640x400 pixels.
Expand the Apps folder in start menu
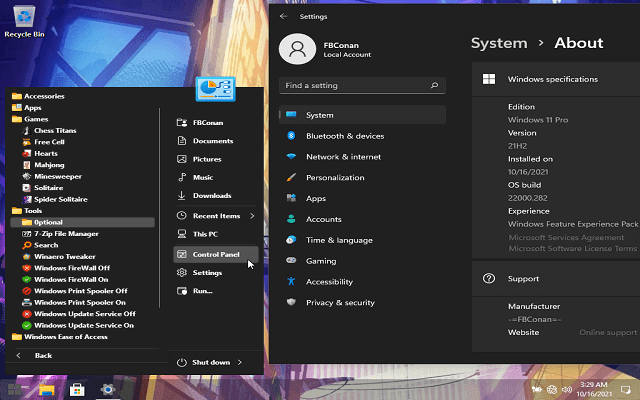pyautogui.click(x=27, y=108)
